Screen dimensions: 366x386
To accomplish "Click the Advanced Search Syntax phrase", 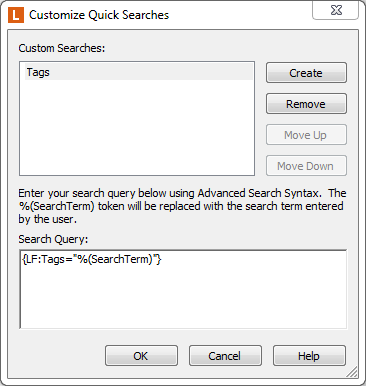I will 259,193.
